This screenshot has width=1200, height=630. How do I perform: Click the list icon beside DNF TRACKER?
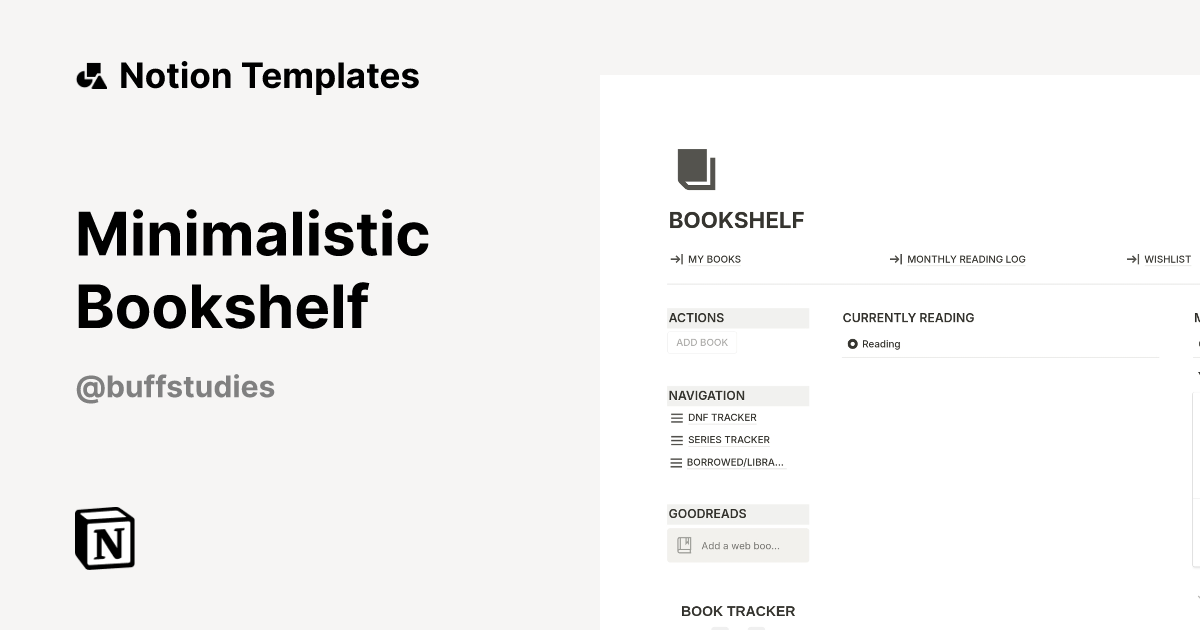click(x=676, y=418)
